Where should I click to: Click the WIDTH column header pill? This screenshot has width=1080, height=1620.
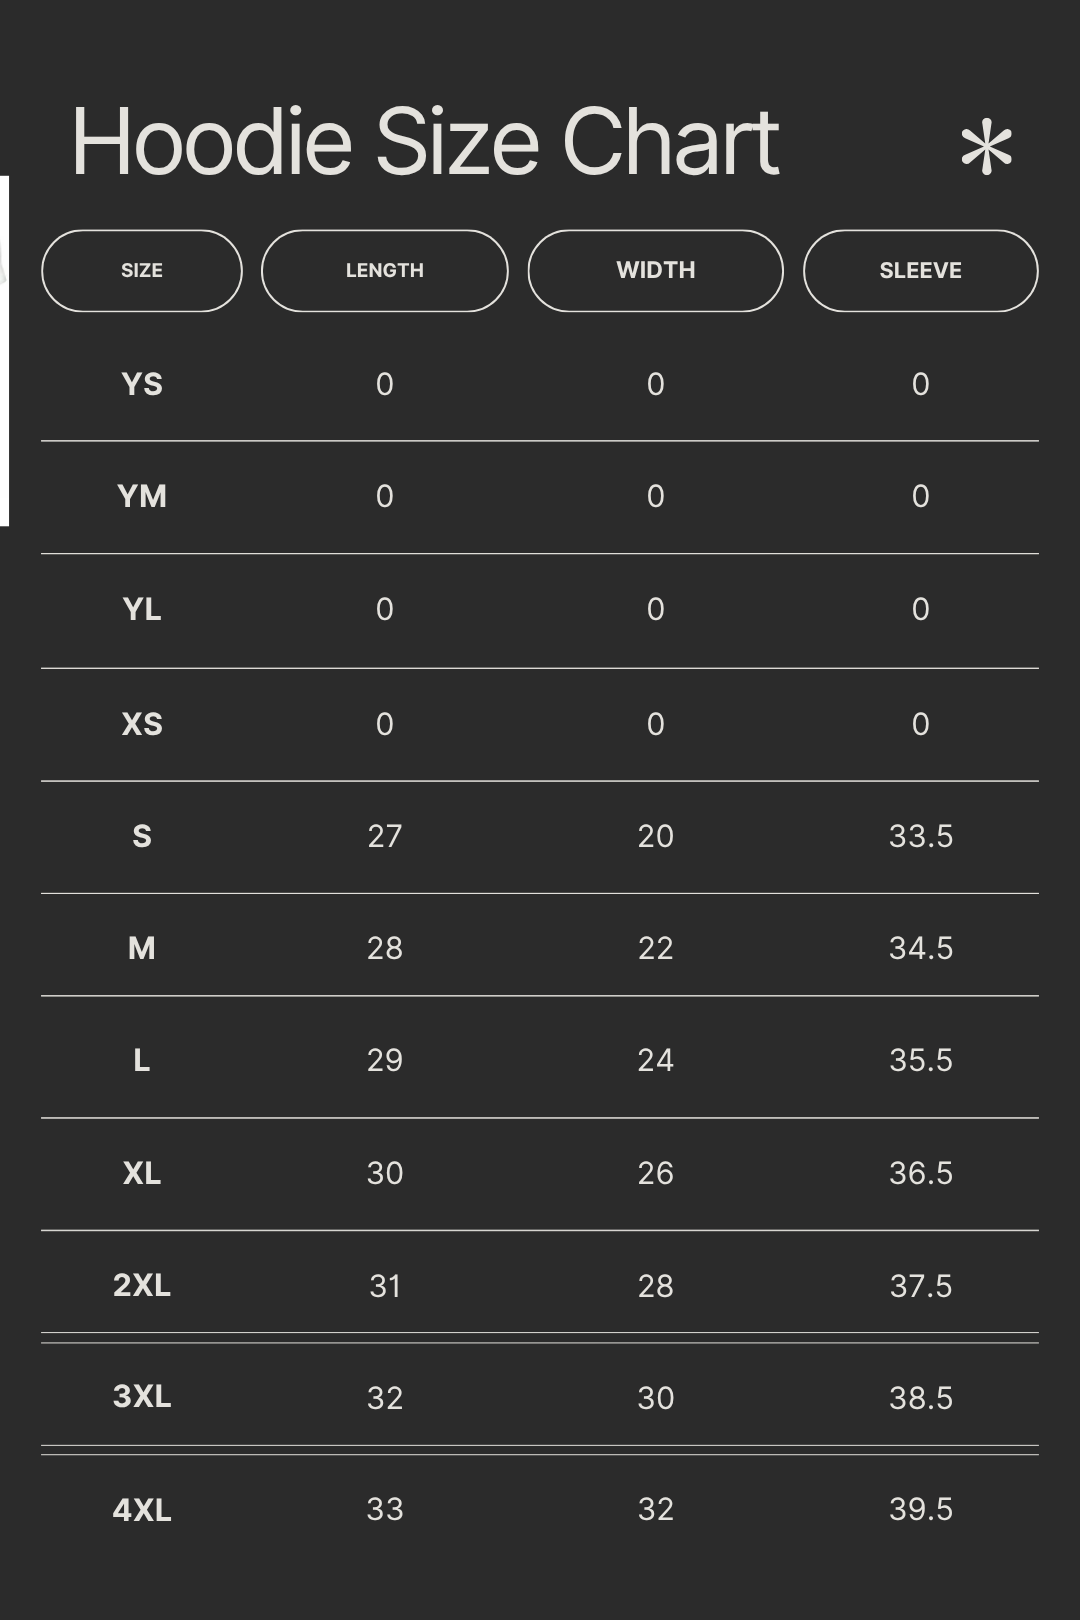click(x=655, y=271)
